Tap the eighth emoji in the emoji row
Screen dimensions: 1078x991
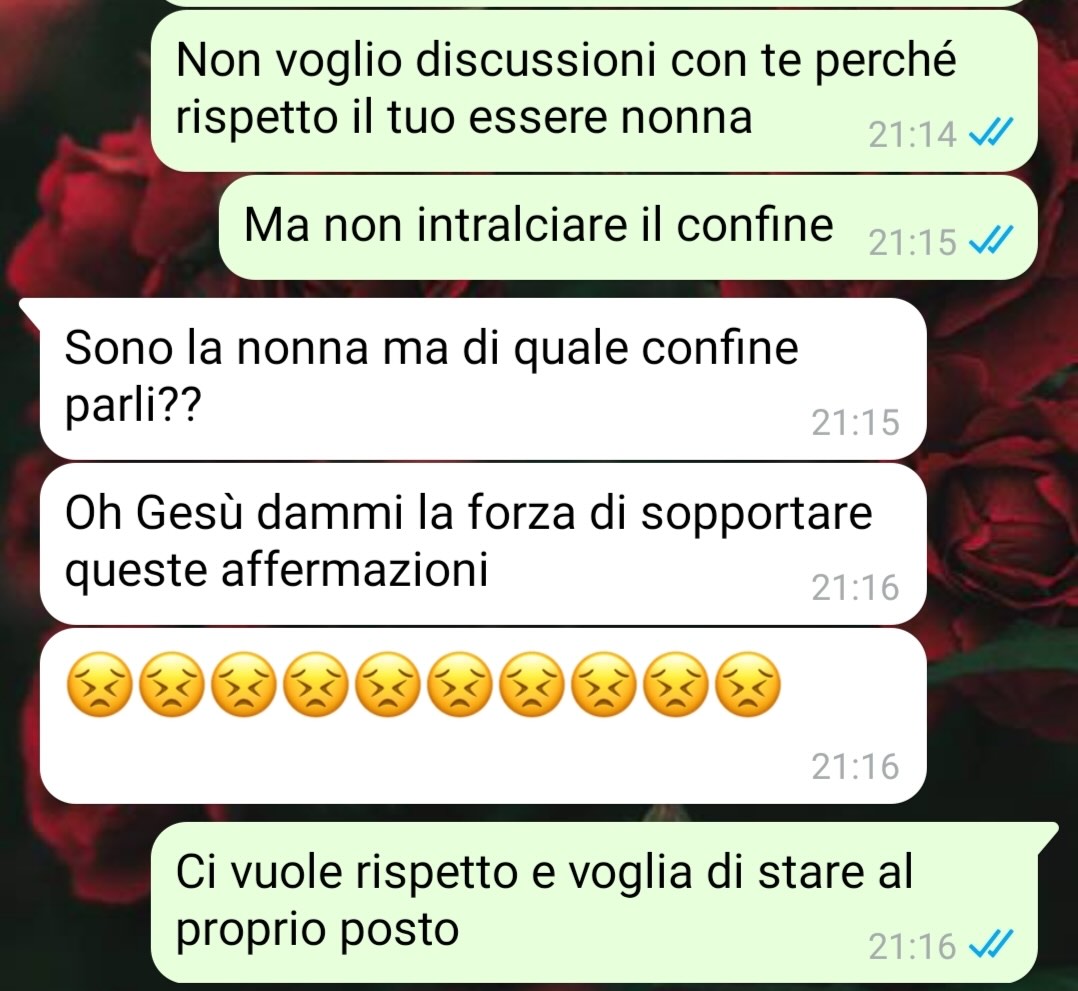pos(604,685)
